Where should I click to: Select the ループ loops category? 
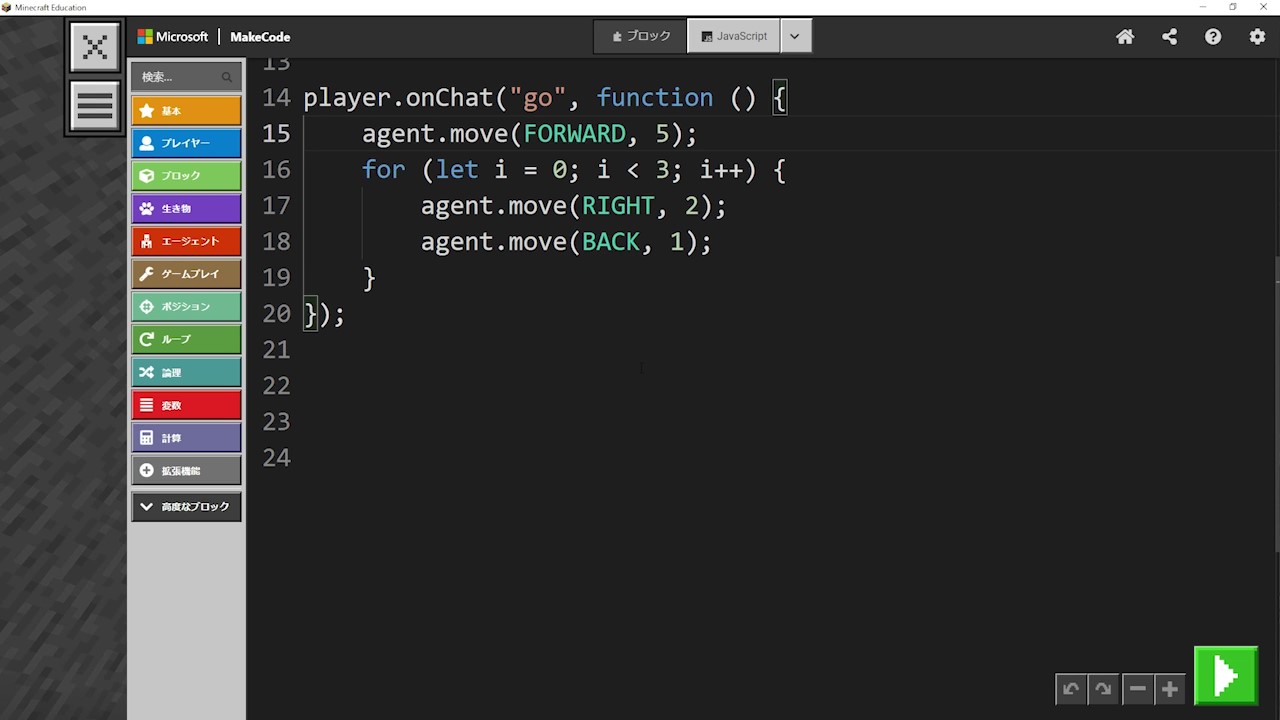coord(186,340)
